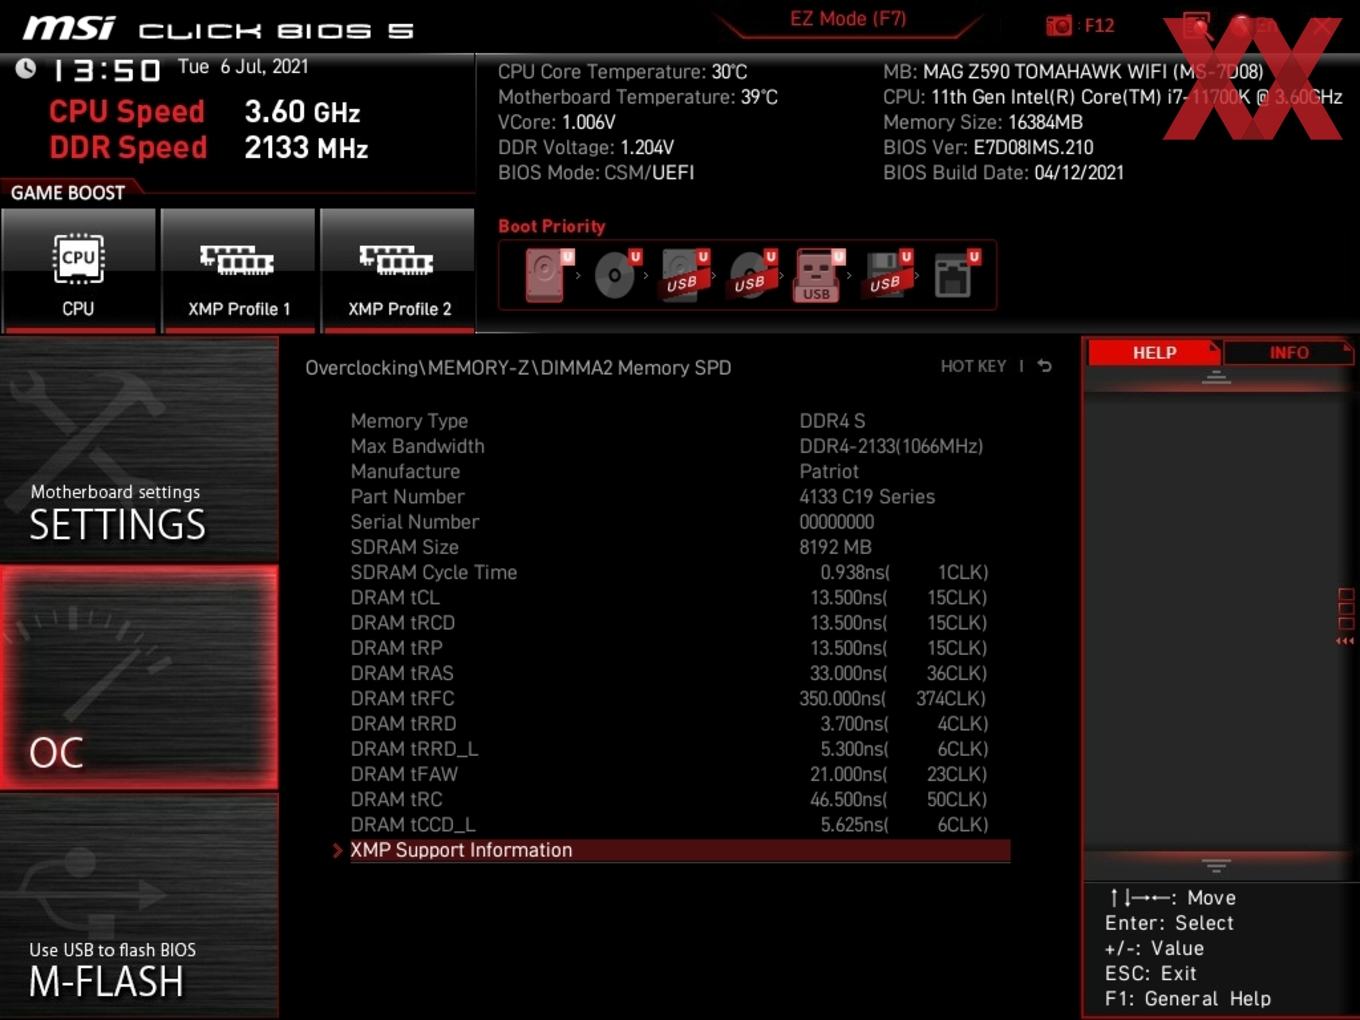1360x1020 pixels.
Task: Click the DRAM tRRD row label
Action: point(403,723)
